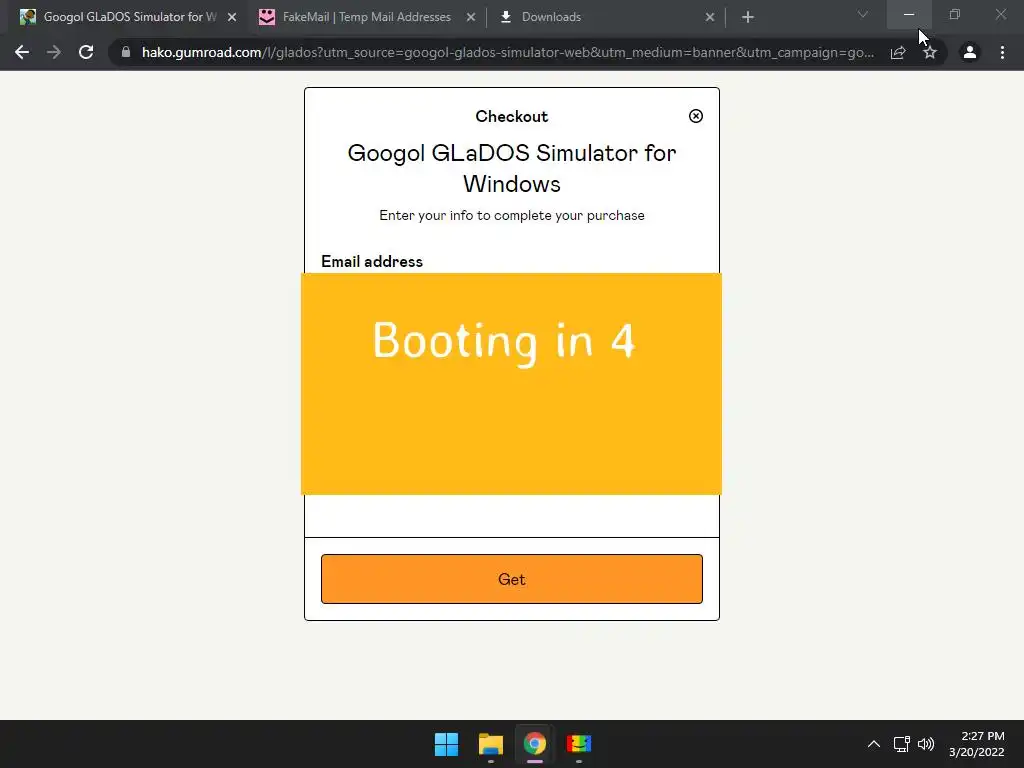
Task: Click the Email address label
Action: 372,261
